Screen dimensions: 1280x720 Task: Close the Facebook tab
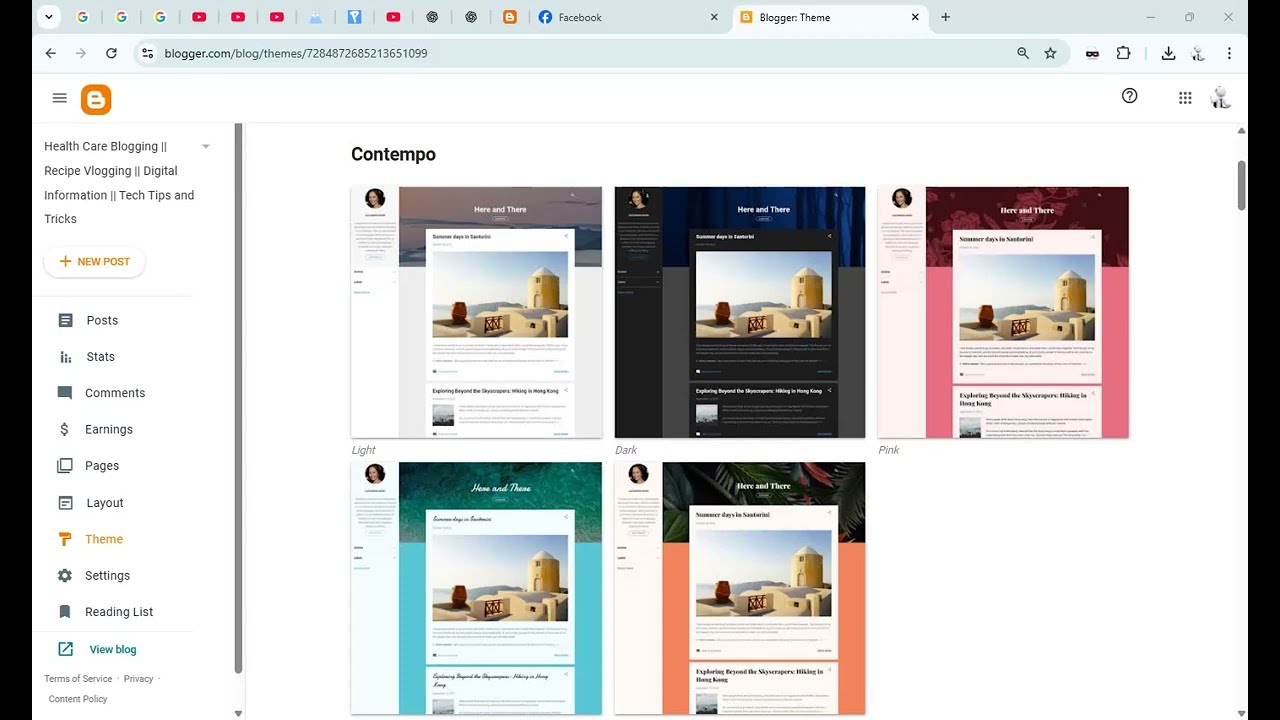coord(714,17)
